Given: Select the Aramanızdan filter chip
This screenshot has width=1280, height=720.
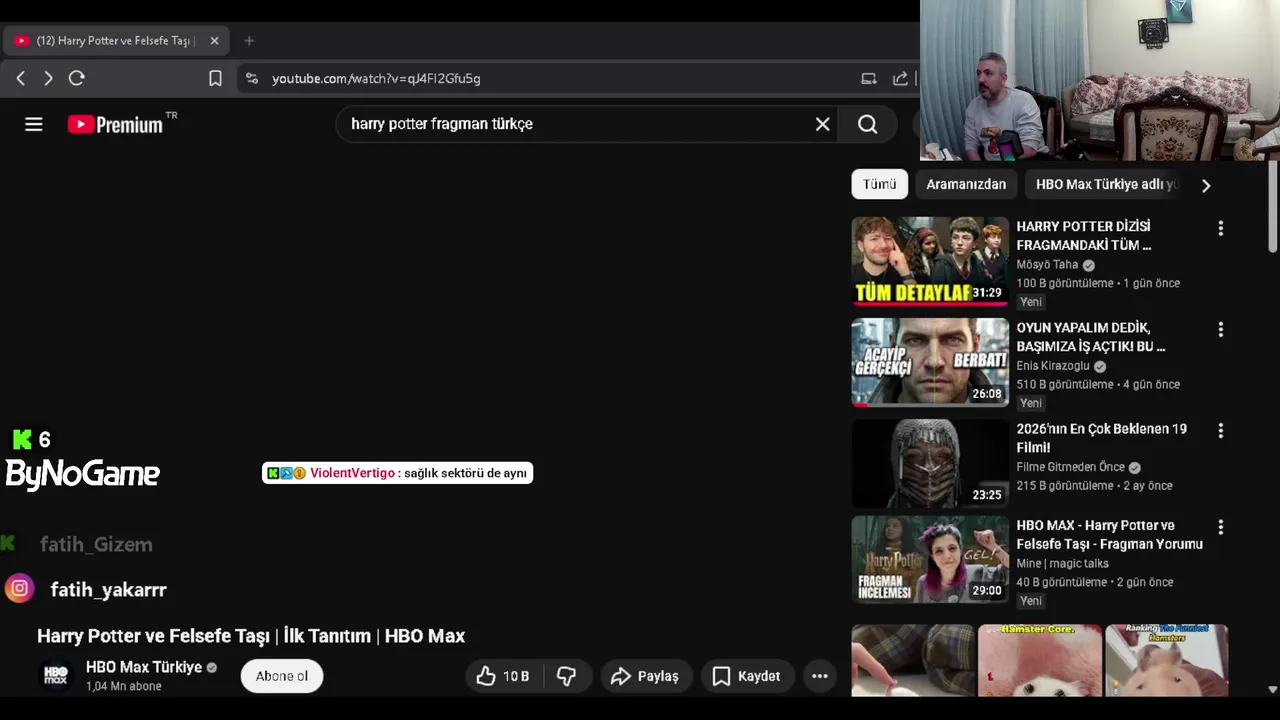Looking at the screenshot, I should click(x=966, y=184).
